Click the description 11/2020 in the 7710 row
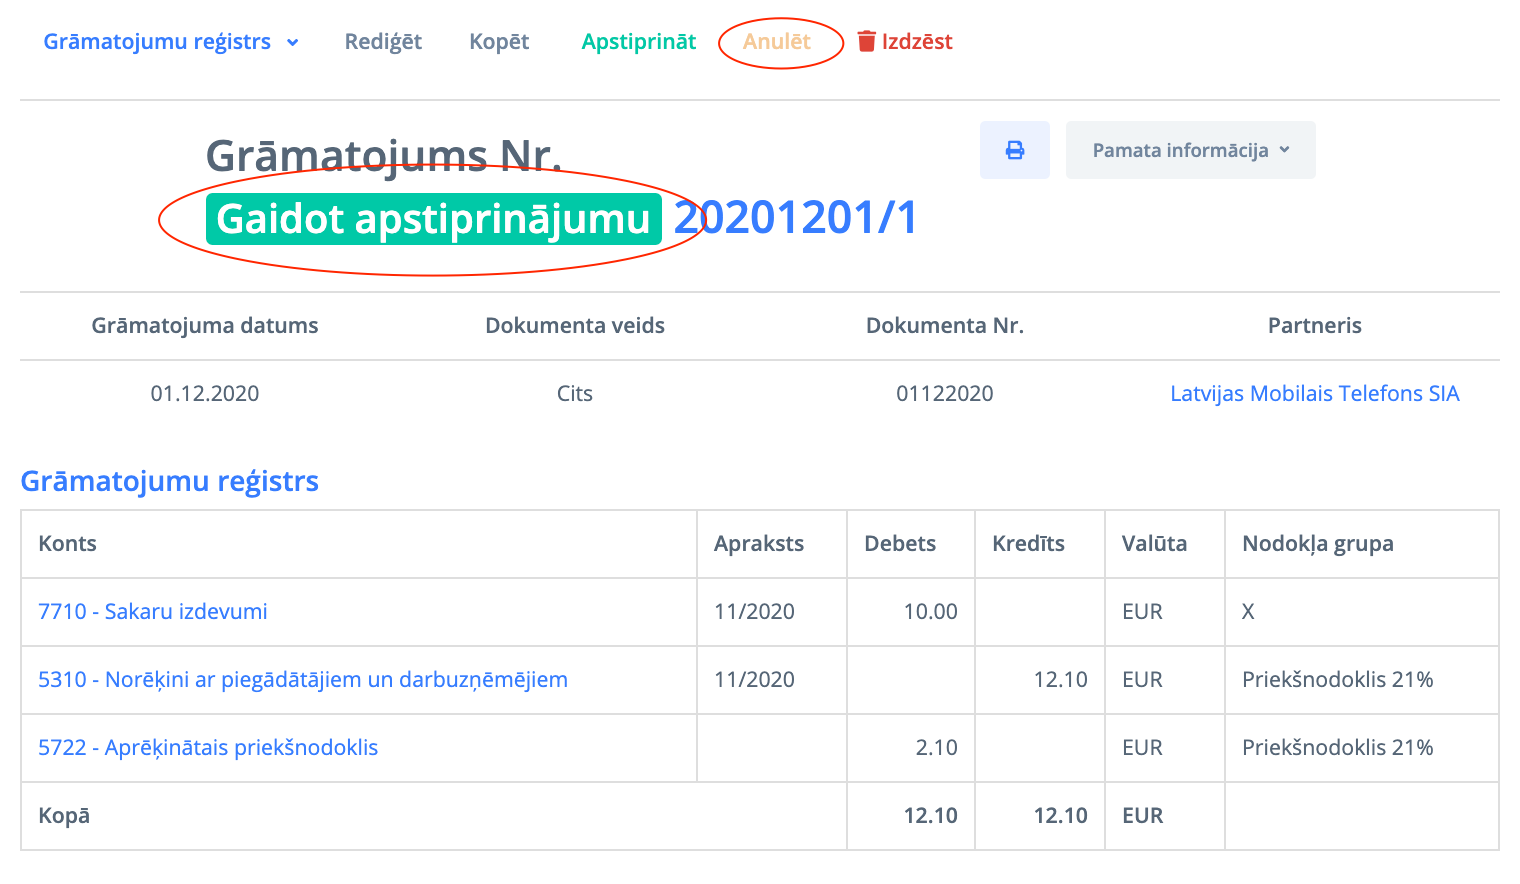The image size is (1520, 884). (x=755, y=611)
